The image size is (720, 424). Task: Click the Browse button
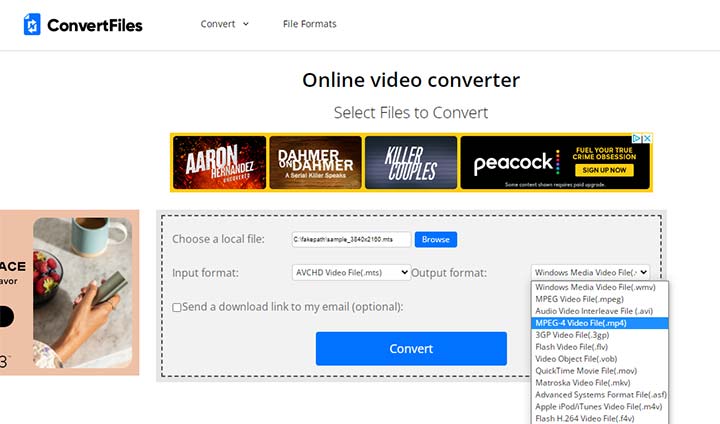[x=435, y=239]
